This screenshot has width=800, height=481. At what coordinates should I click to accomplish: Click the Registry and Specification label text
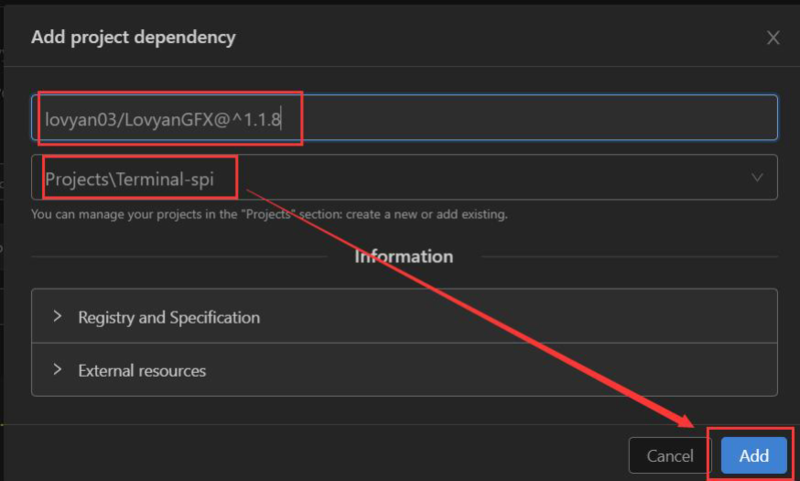169,317
